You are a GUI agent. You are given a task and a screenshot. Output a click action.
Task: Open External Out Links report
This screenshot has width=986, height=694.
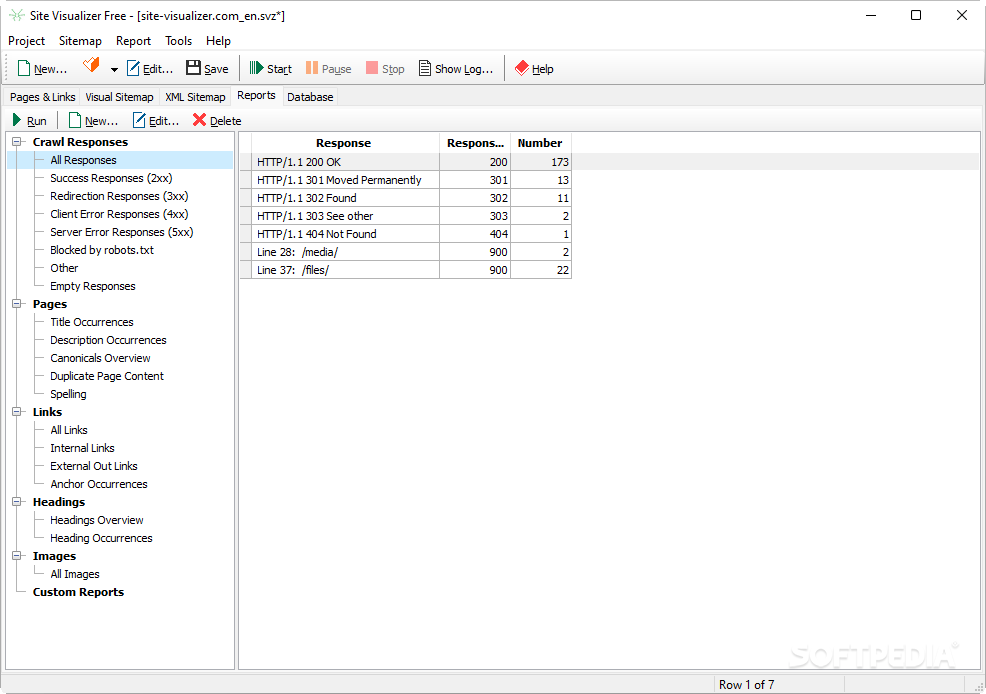[x=94, y=466]
